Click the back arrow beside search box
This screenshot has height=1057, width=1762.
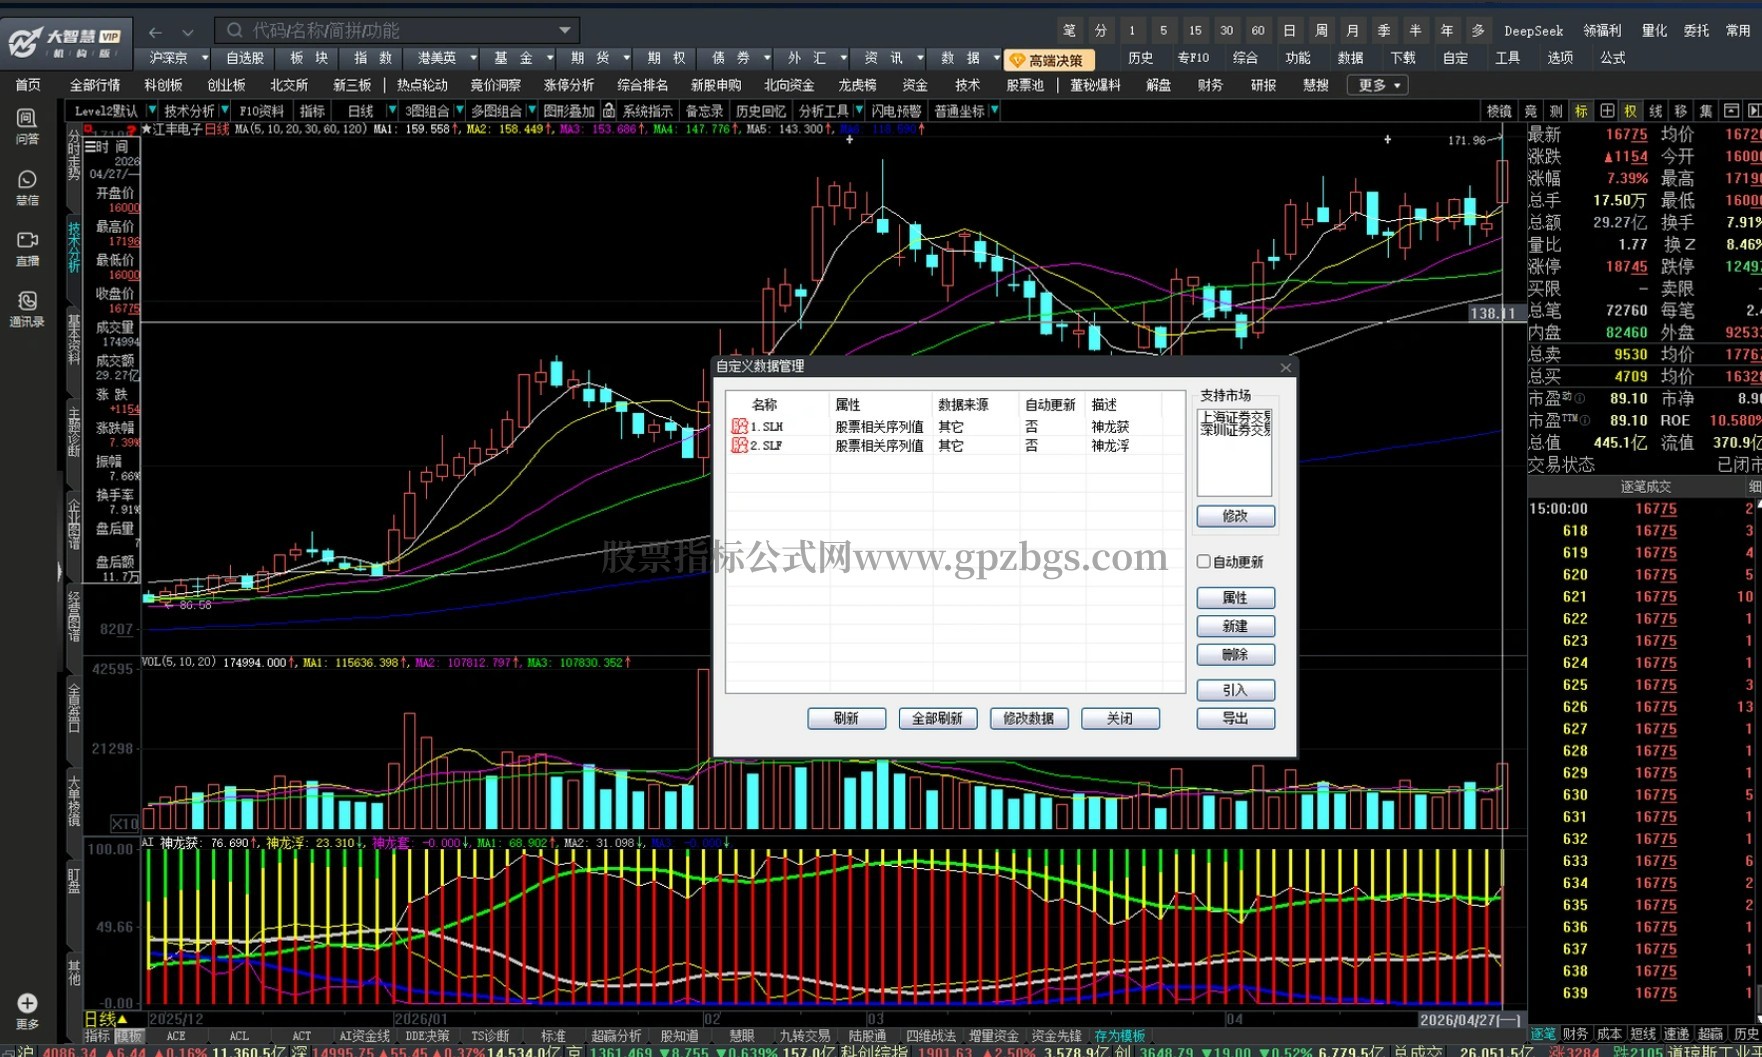click(155, 31)
